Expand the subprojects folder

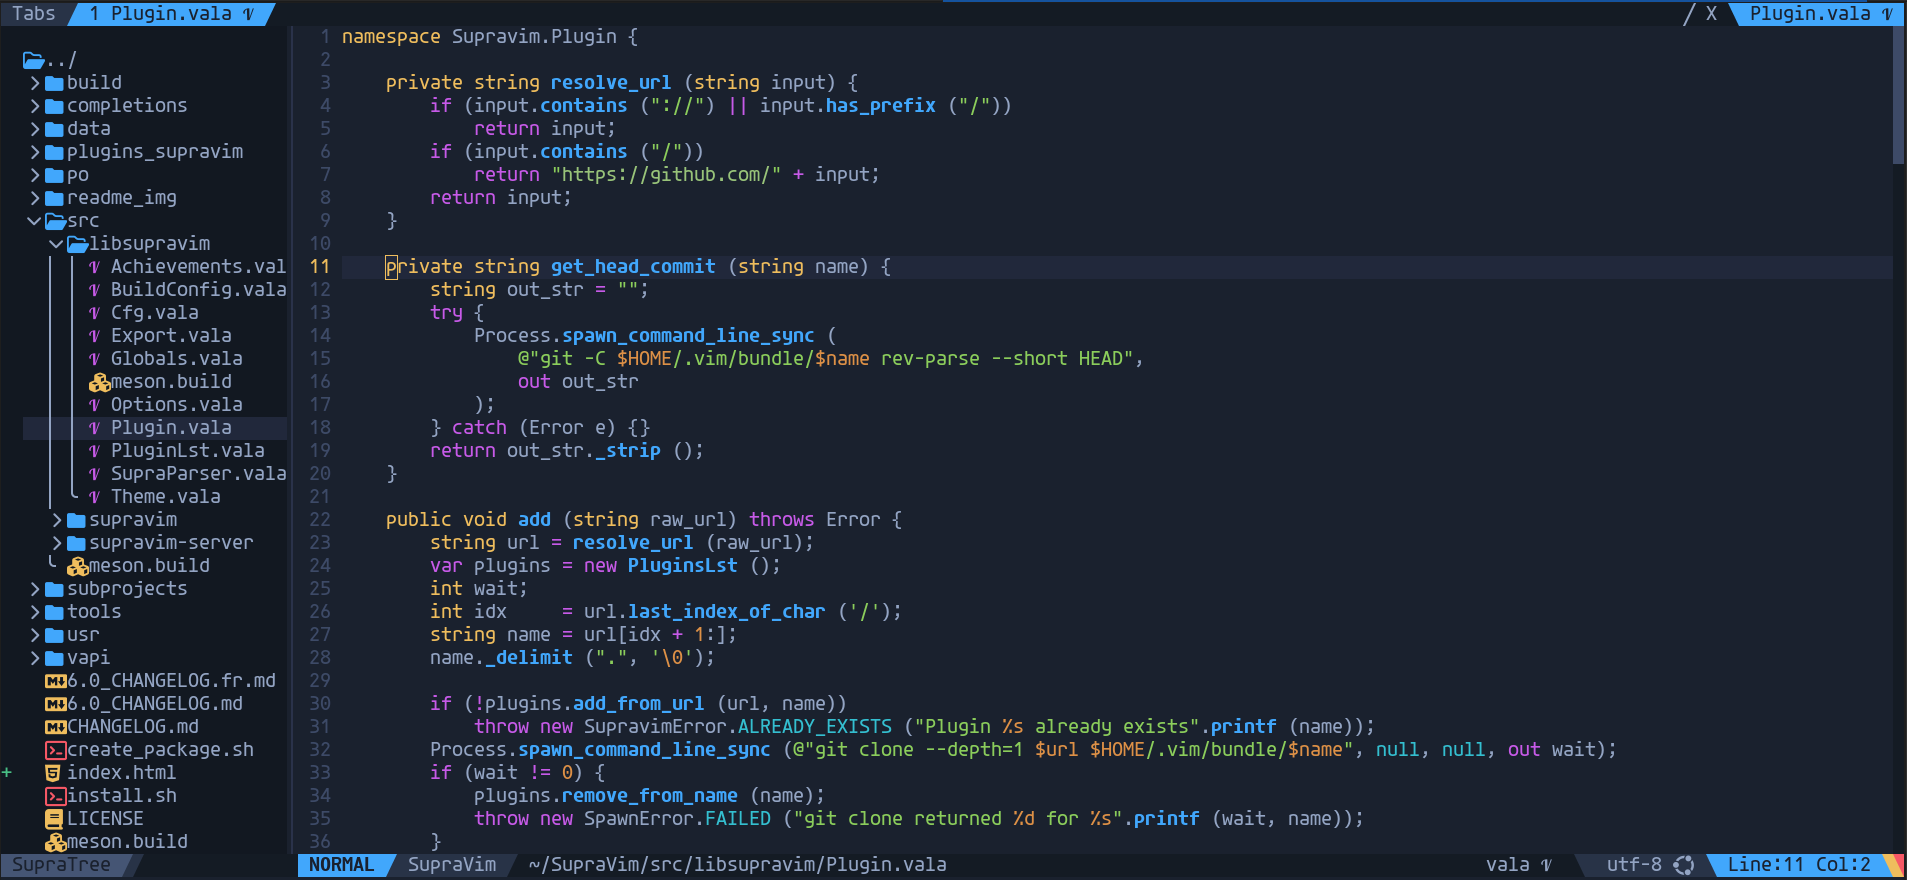point(35,589)
